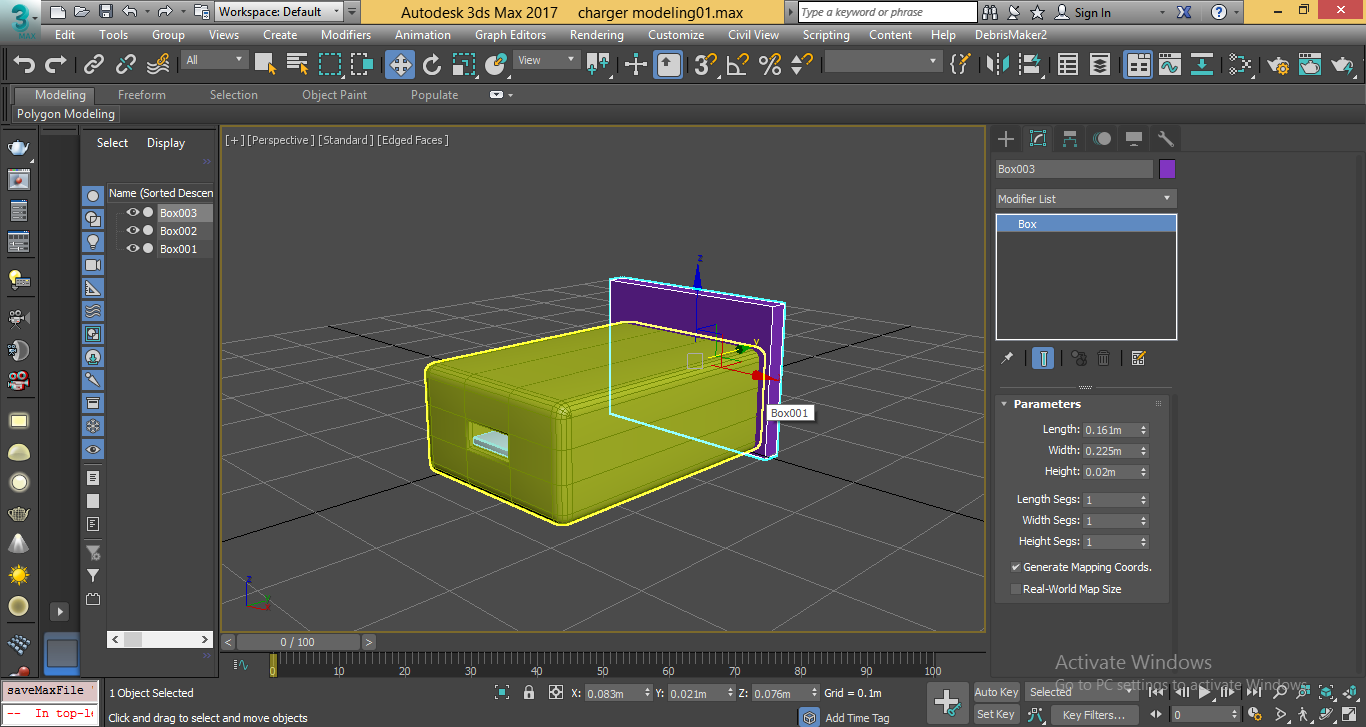Click the Edged Faces viewport label
The height and width of the screenshot is (727, 1366).
[413, 140]
